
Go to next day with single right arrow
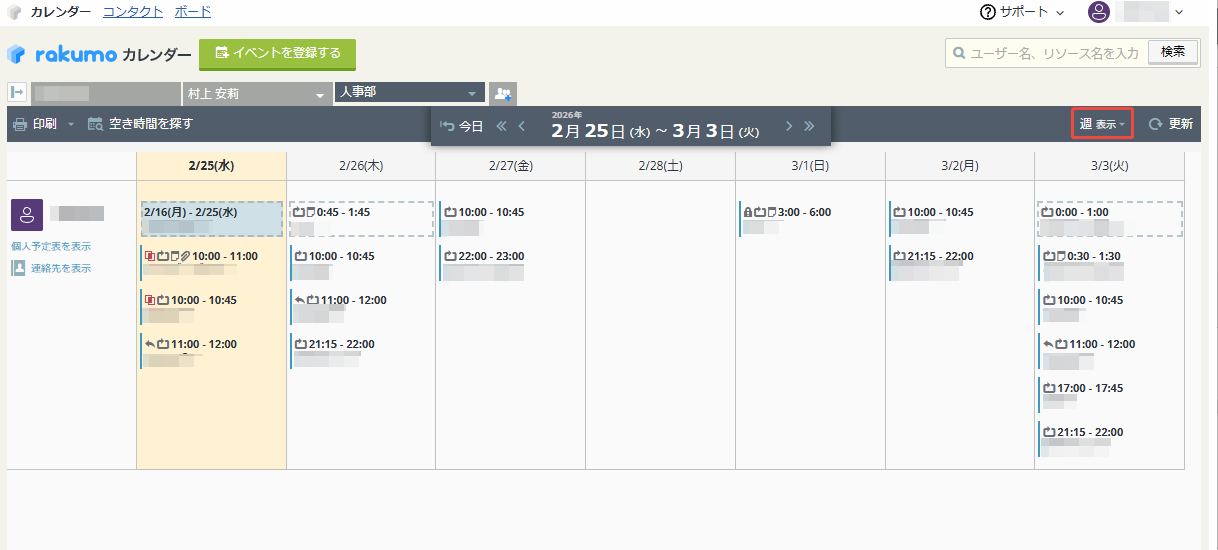[x=789, y=126]
